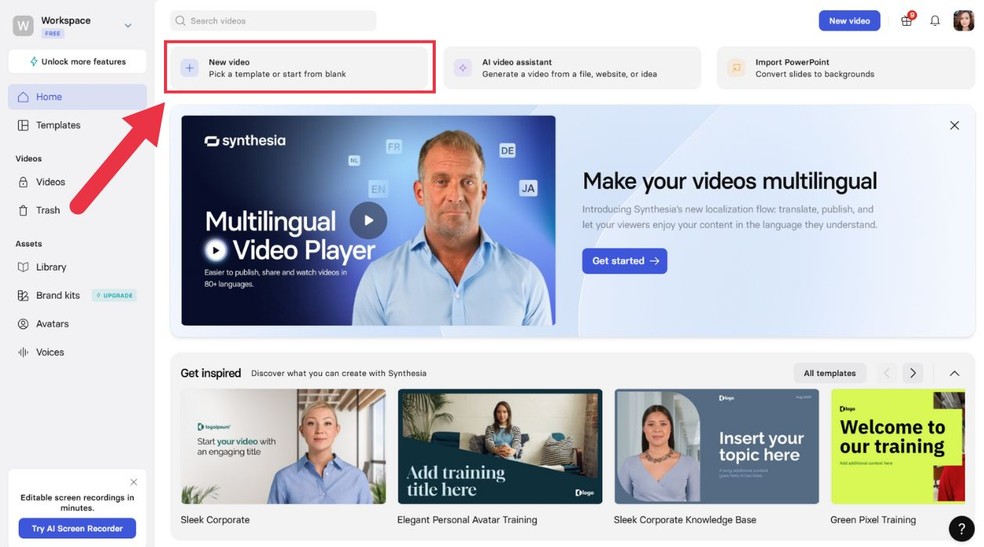The image size is (984, 547).
Task: Click the Voices waveform icon
Action: [23, 352]
